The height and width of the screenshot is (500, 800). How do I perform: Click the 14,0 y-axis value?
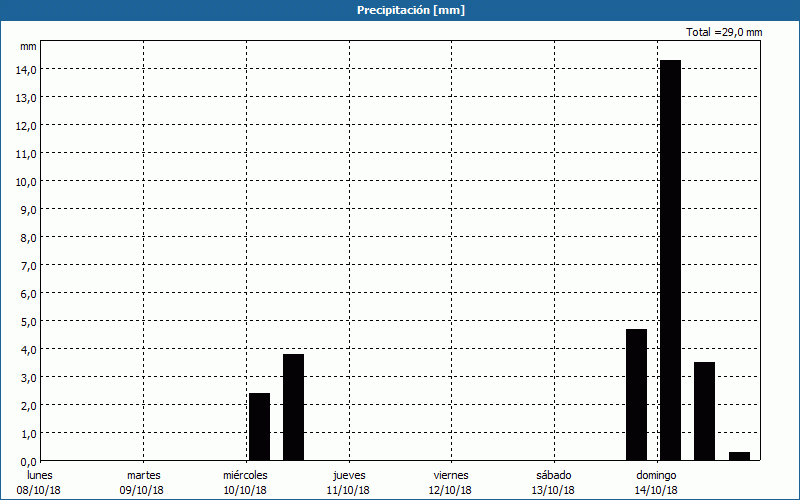(x=26, y=70)
